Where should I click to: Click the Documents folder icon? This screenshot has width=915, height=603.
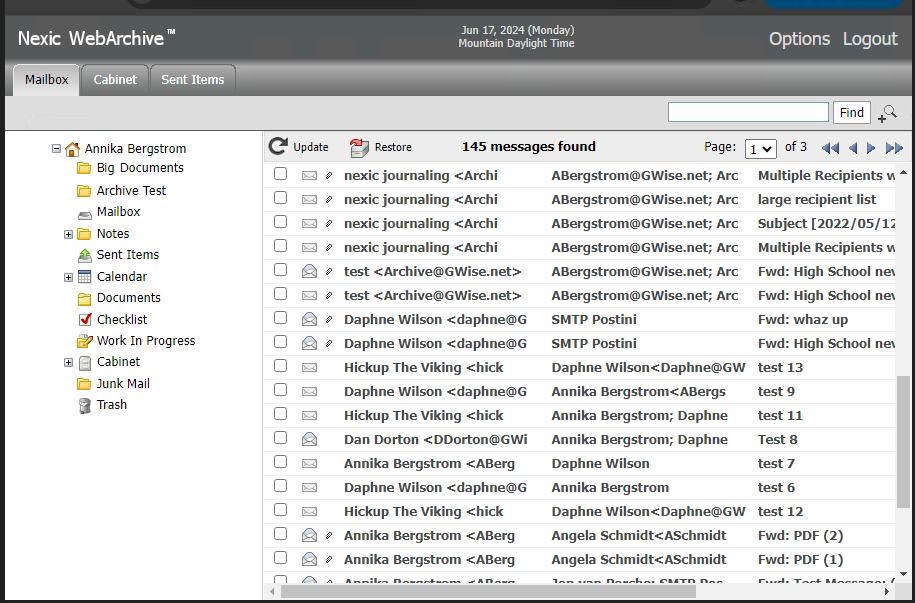(84, 299)
